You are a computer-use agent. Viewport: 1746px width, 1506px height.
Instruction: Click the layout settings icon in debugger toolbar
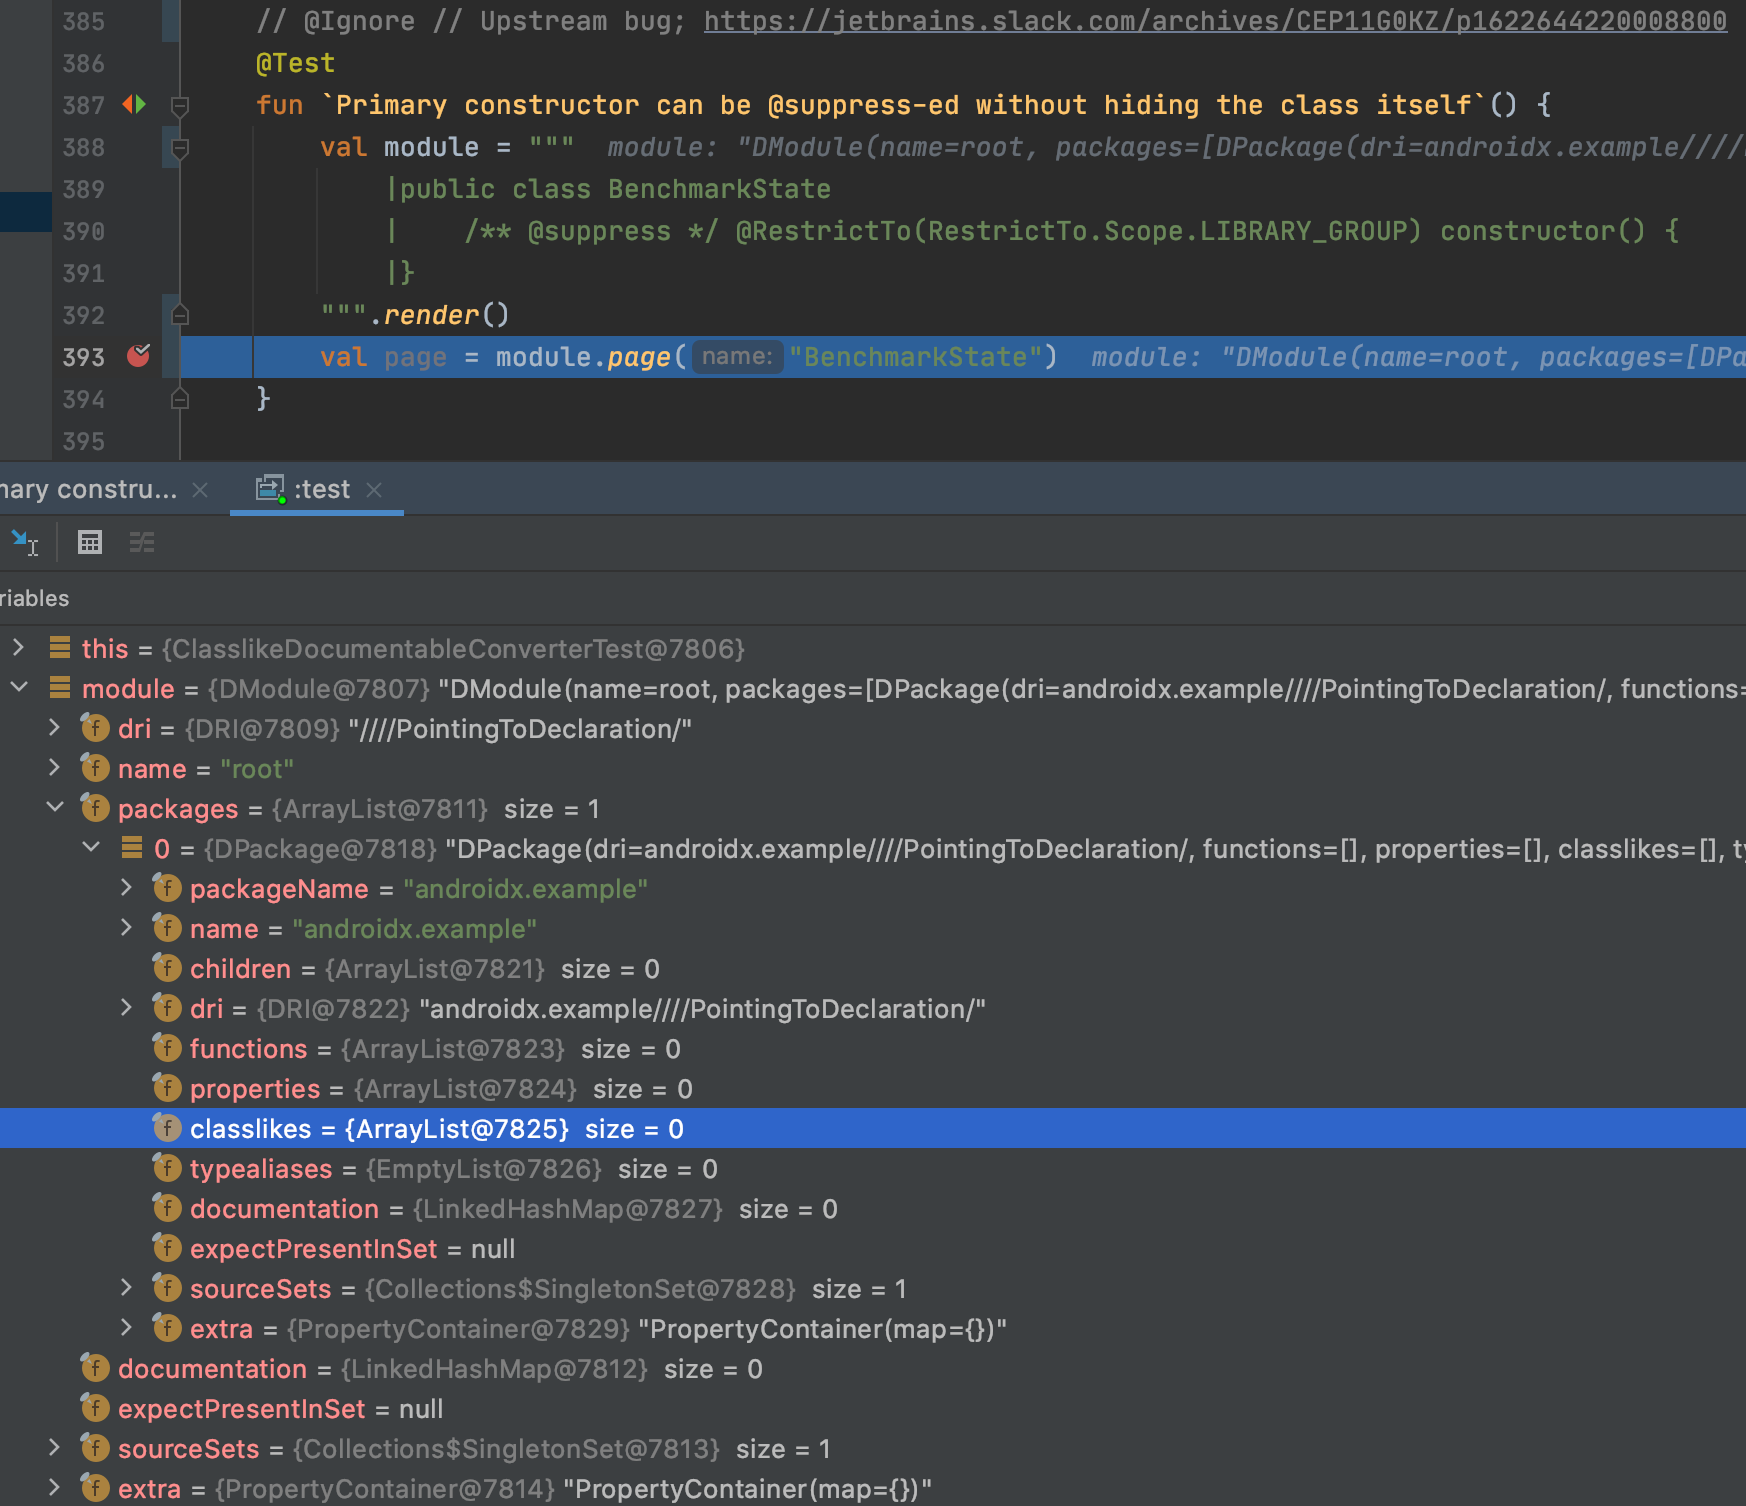[x=142, y=542]
